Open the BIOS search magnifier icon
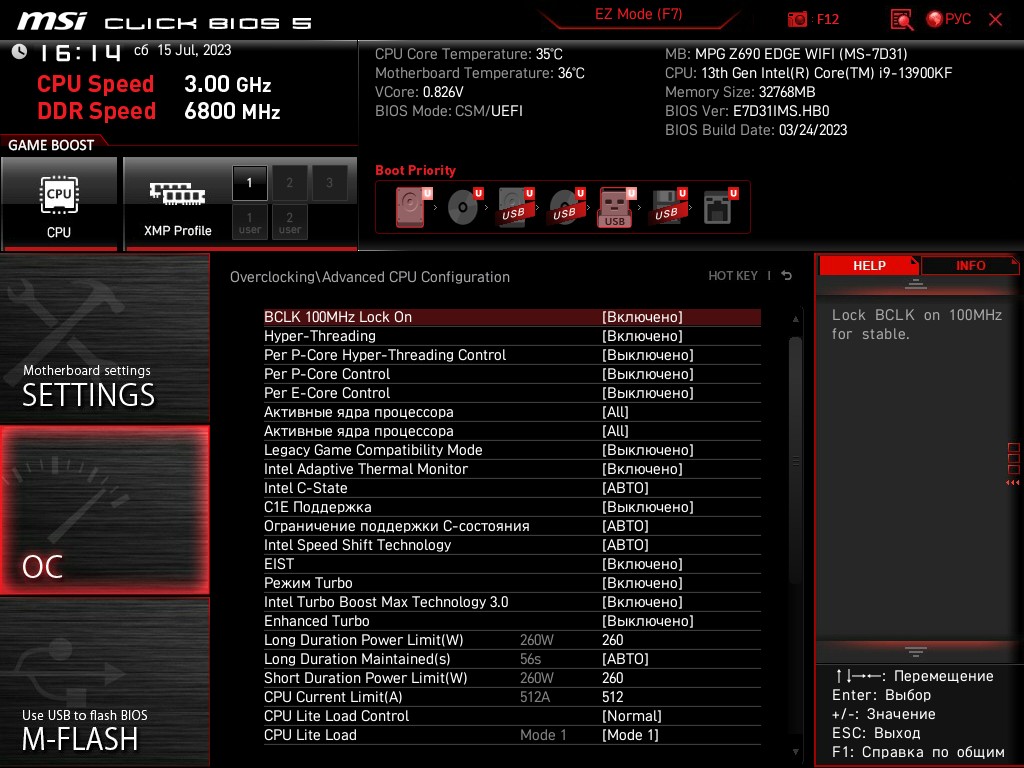 point(902,19)
